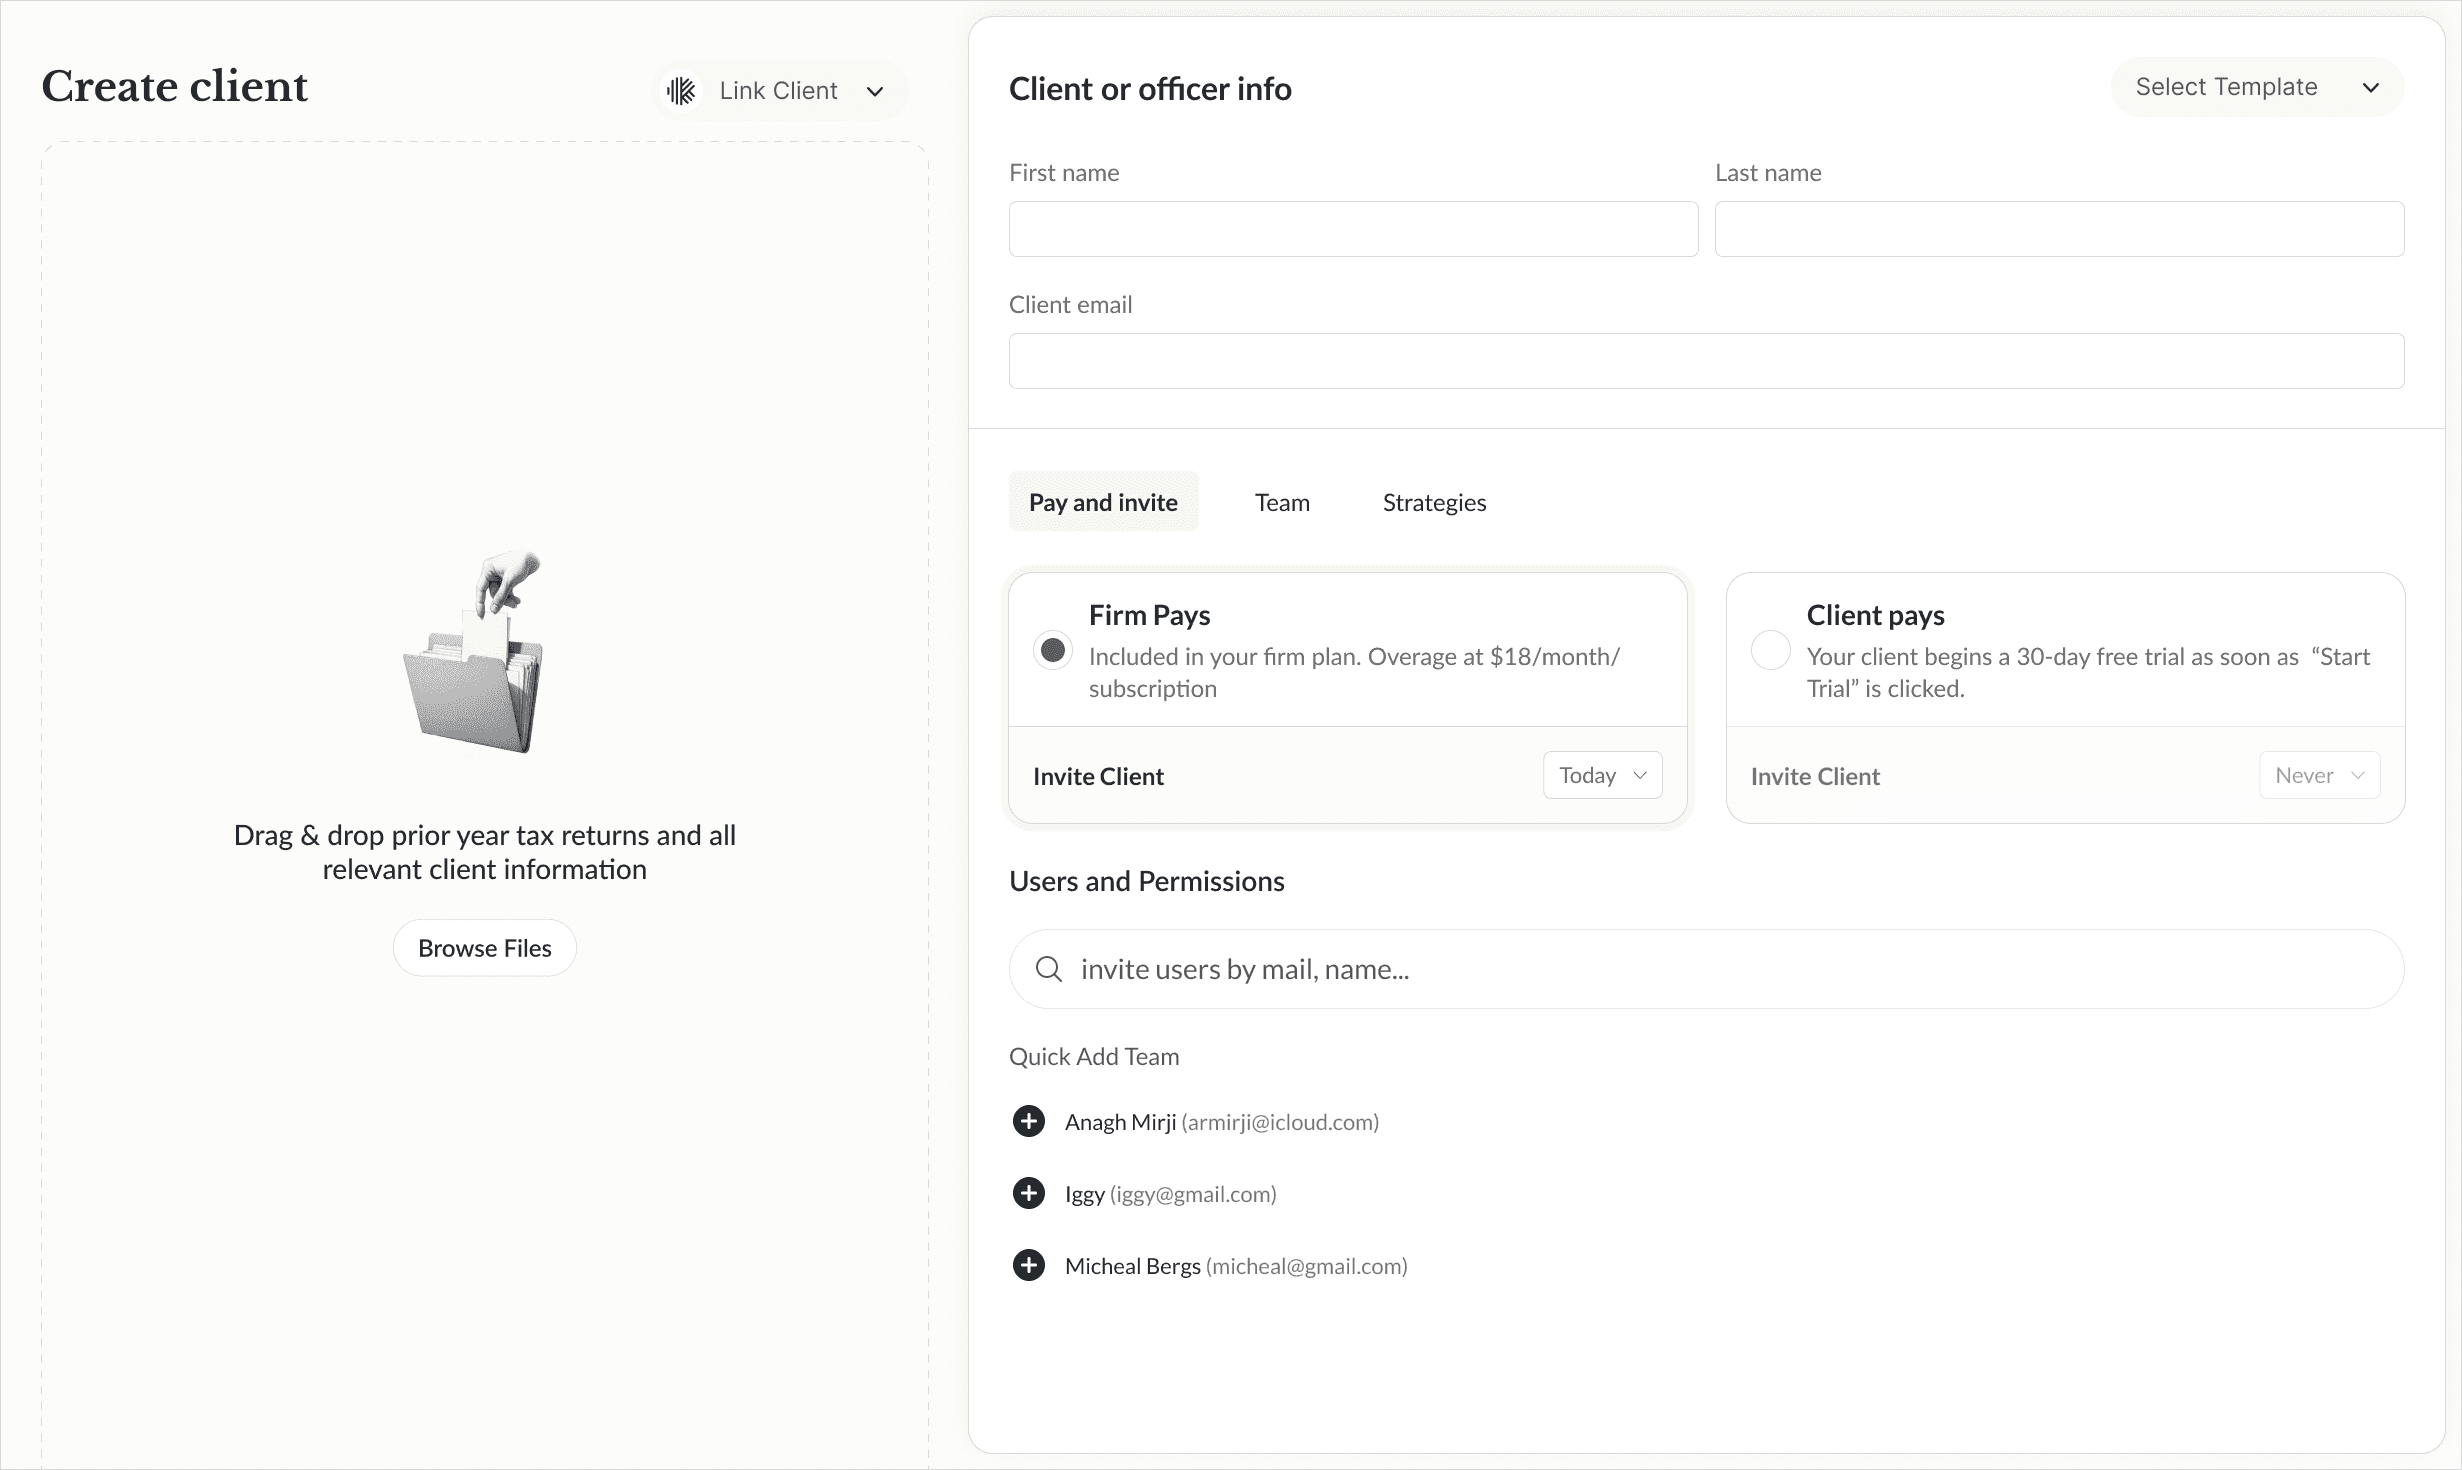
Task: Click into the Last name input
Action: tap(2059, 229)
